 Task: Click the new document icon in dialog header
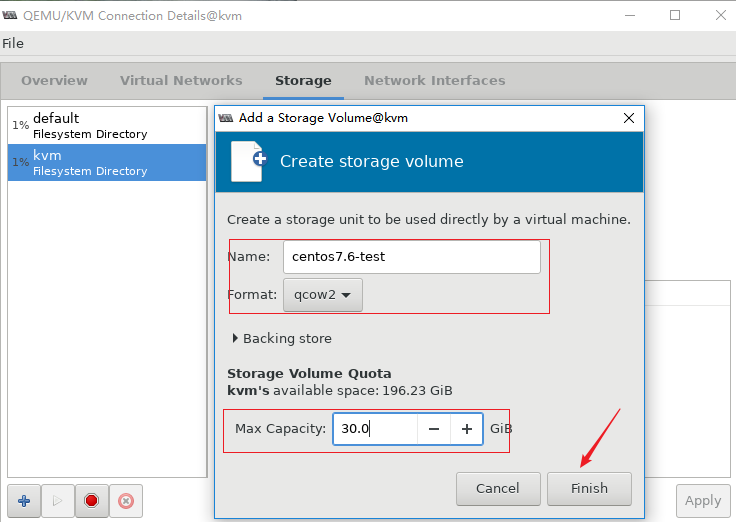click(x=249, y=161)
